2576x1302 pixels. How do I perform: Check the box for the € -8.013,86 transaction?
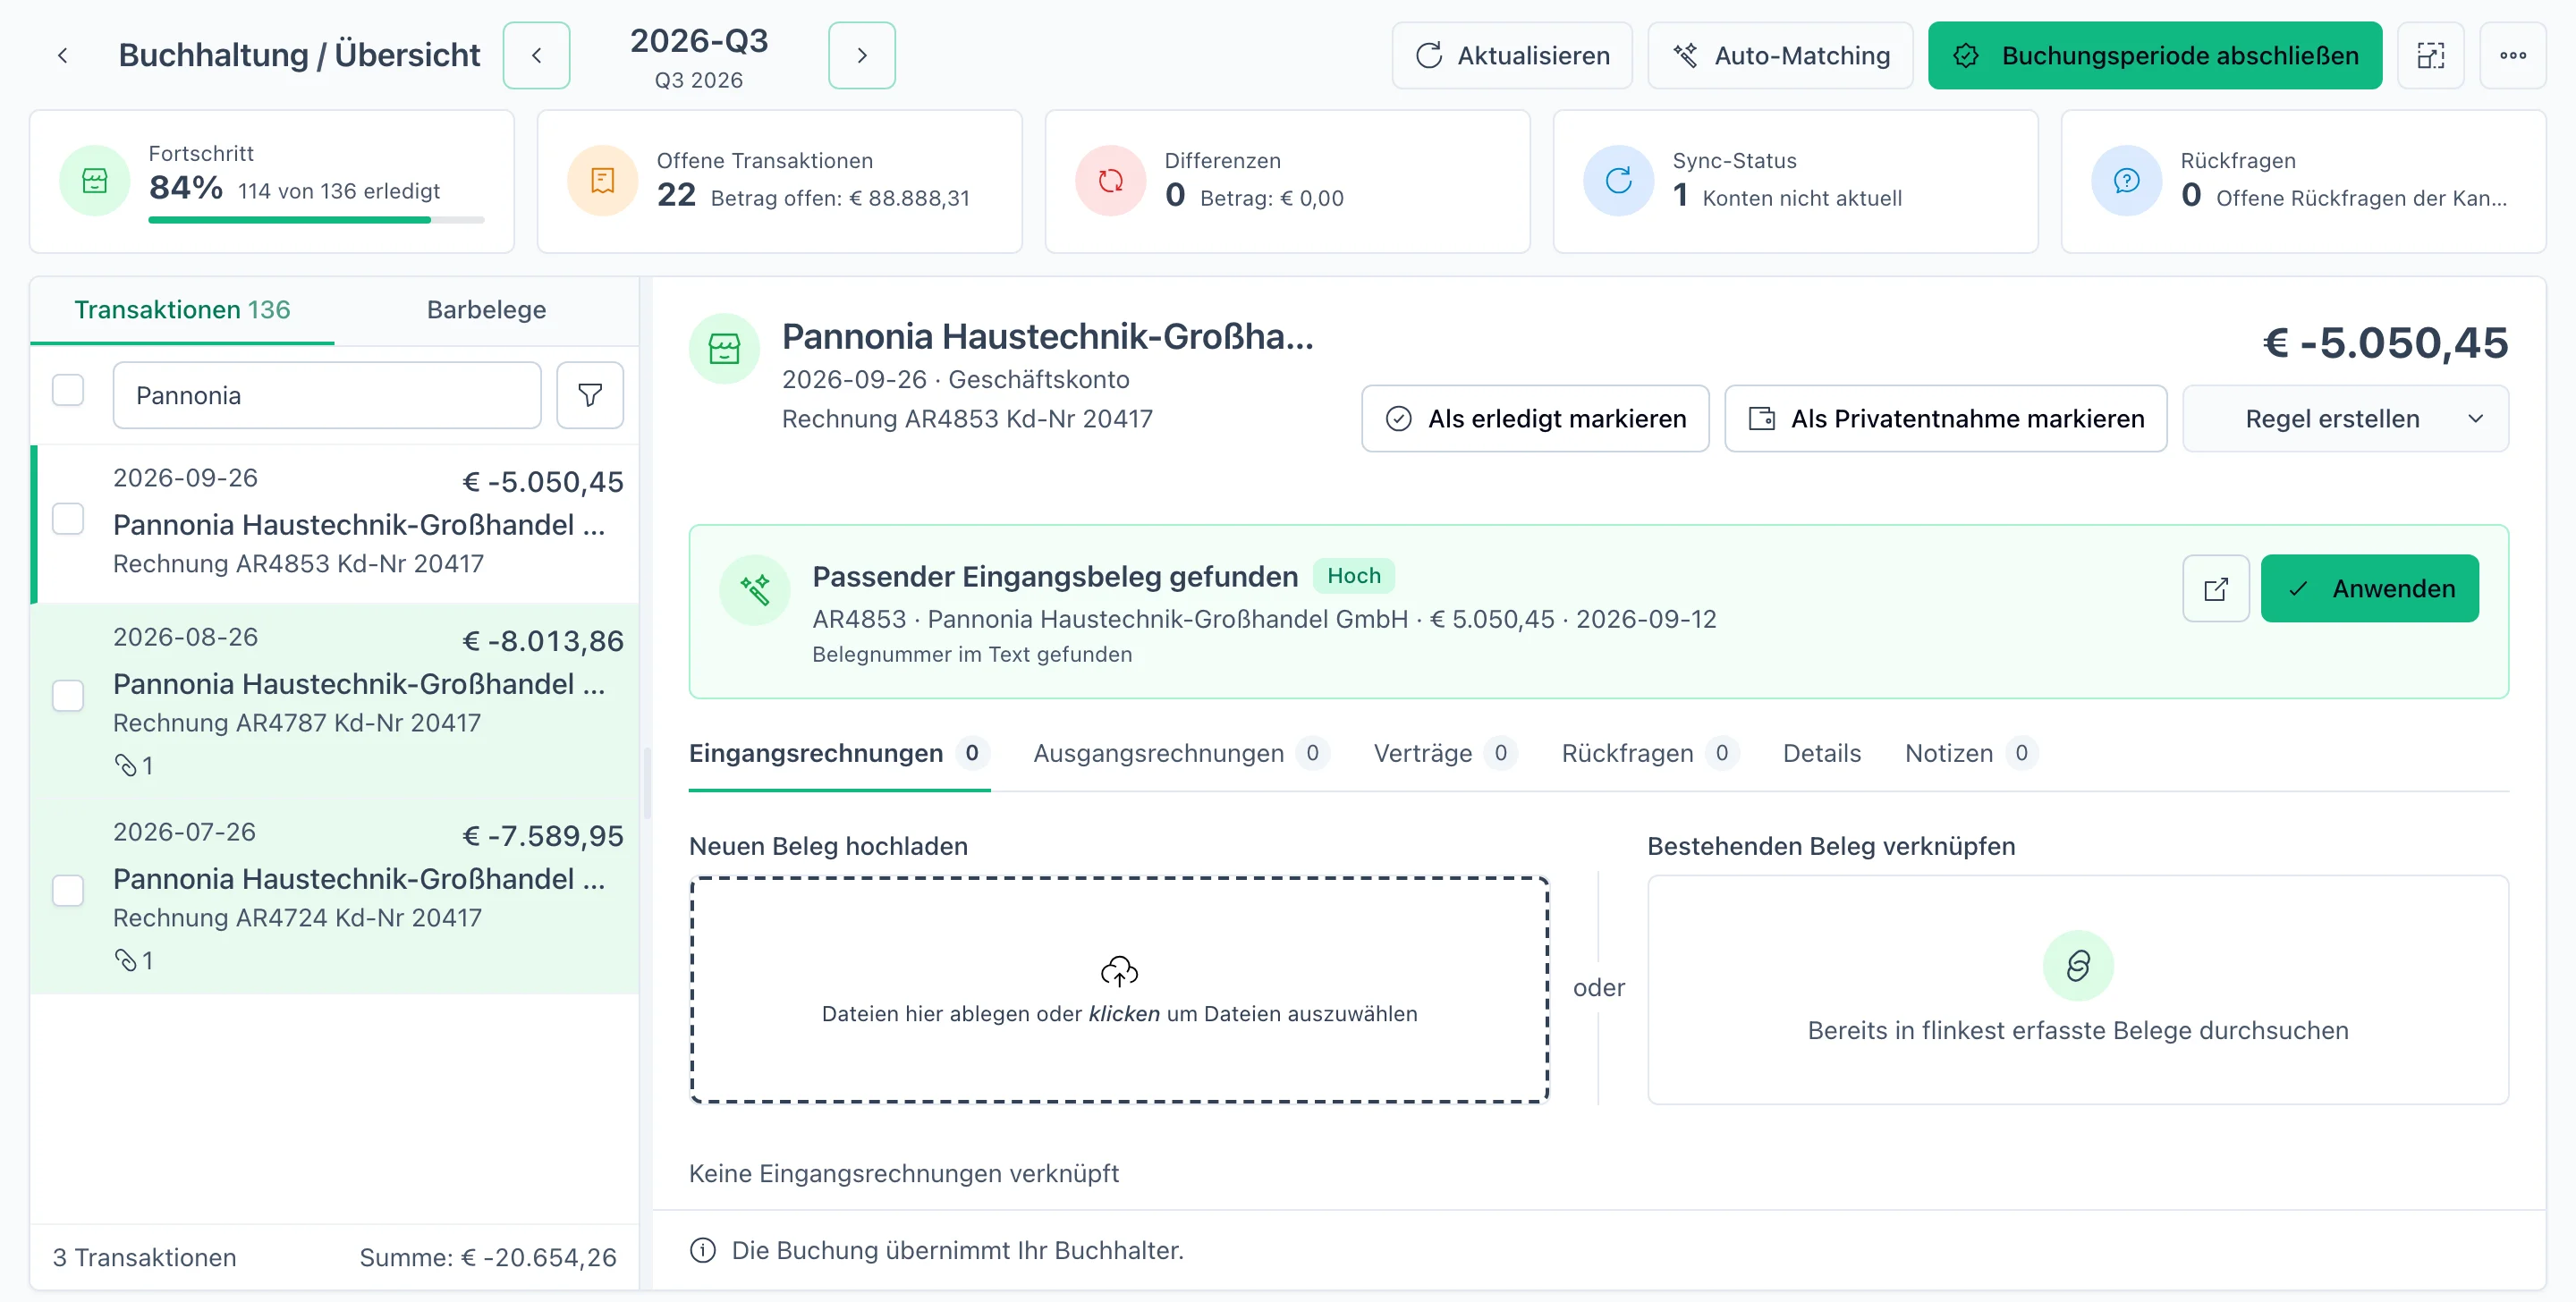click(68, 696)
